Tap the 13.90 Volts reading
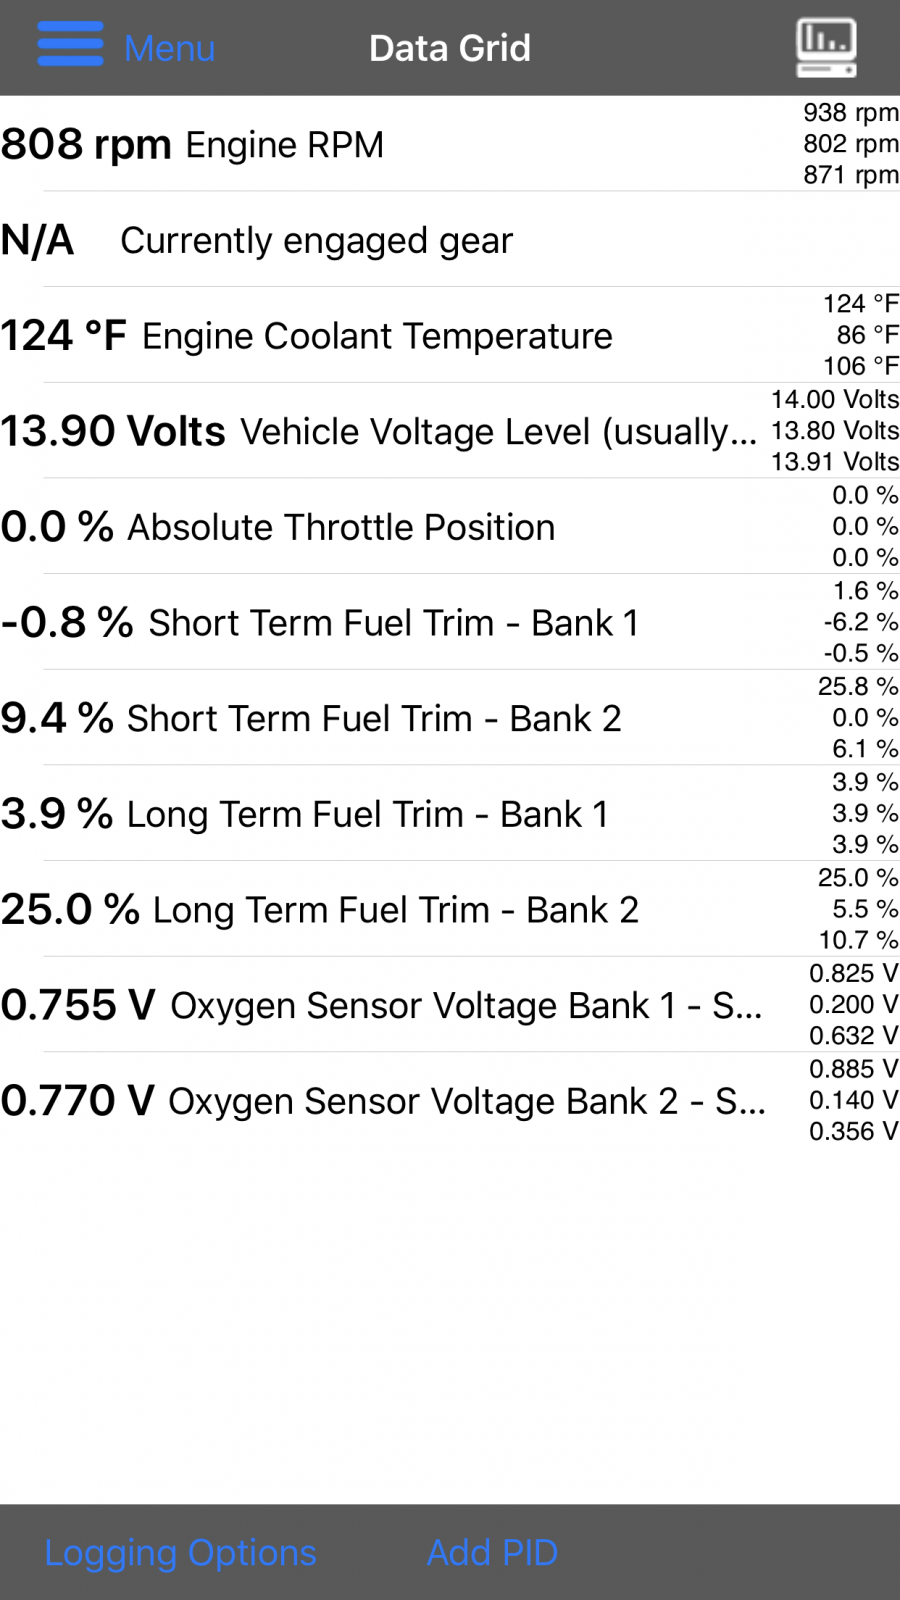Screen dimensions: 900x1600 113,431
